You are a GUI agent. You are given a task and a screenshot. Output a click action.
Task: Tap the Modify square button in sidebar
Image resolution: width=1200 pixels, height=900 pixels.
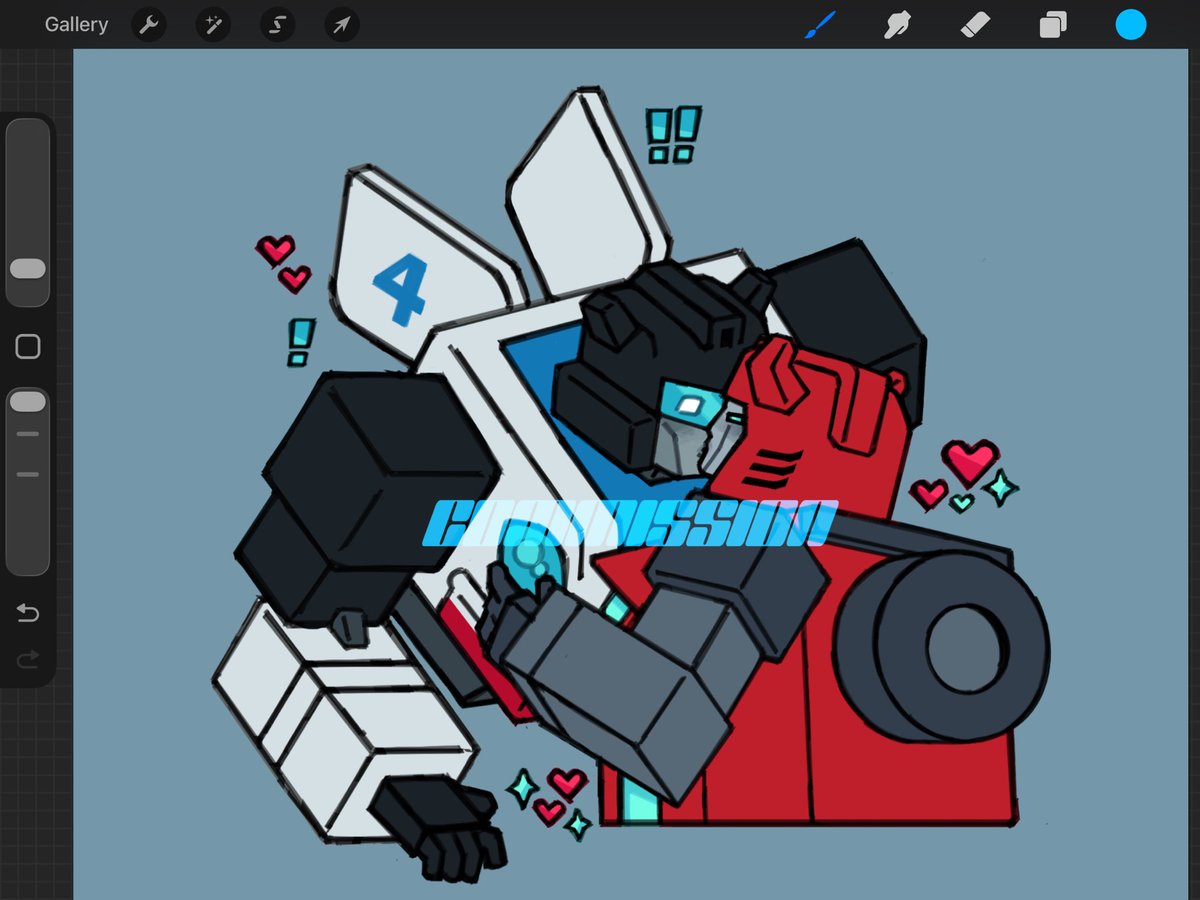click(28, 347)
